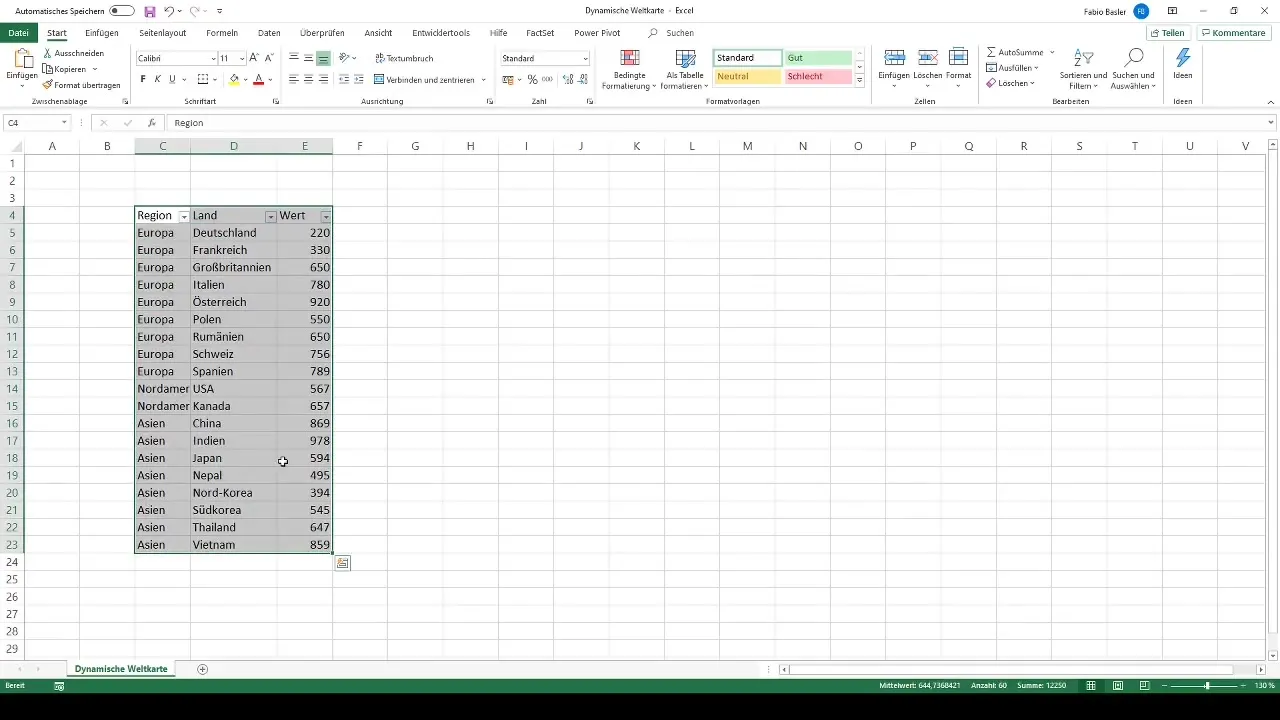Apply Gut cell style
Viewport: 1280px width, 720px height.
point(818,58)
